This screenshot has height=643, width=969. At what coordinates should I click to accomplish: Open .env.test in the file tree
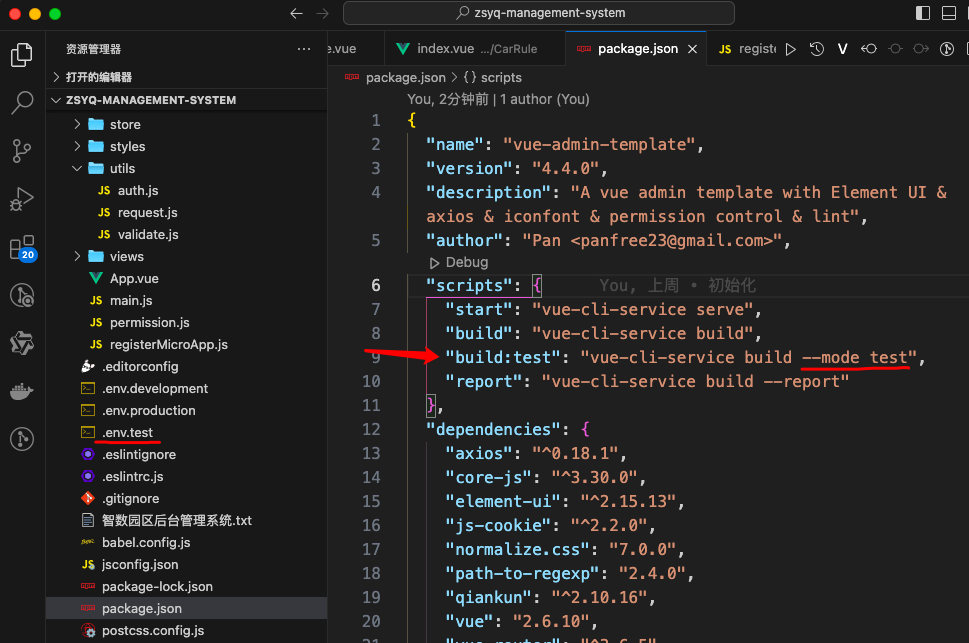[187, 432]
